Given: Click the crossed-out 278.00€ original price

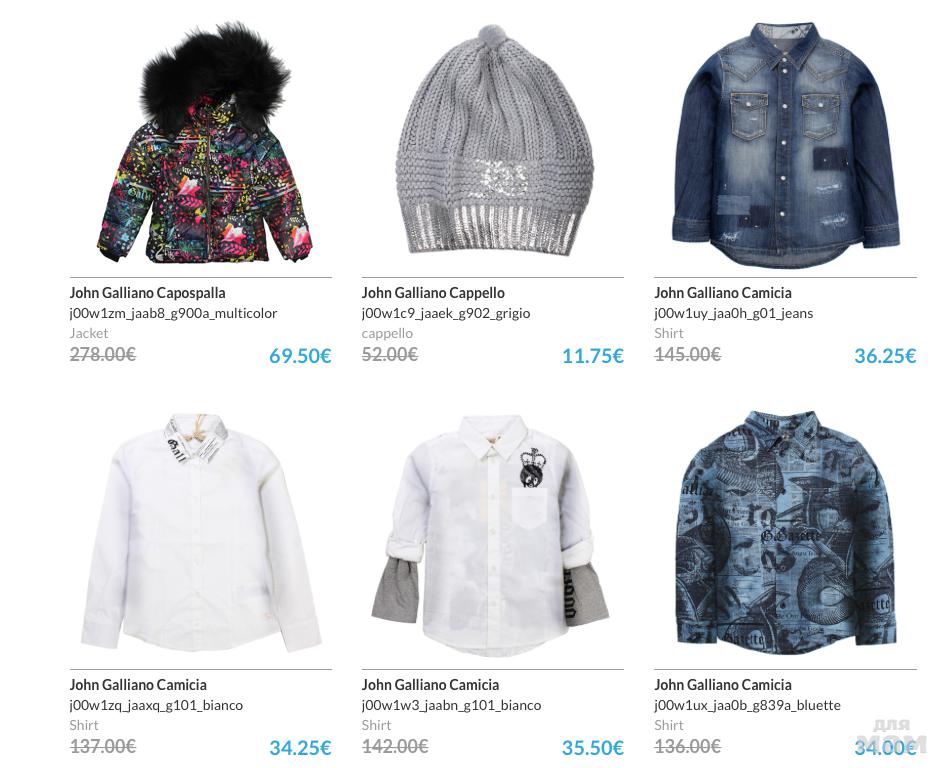Looking at the screenshot, I should coord(103,355).
